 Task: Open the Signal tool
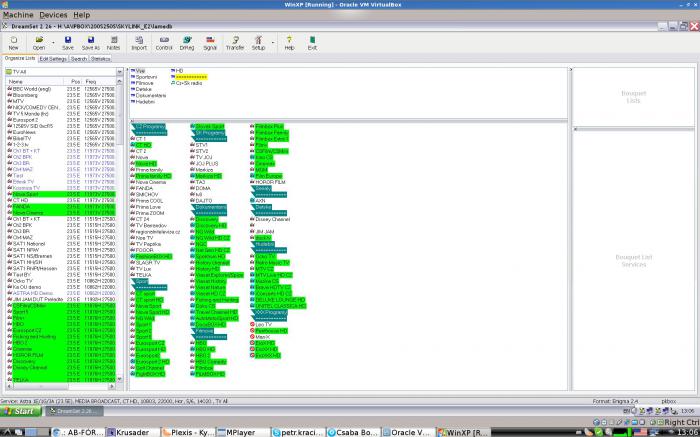tap(210, 43)
